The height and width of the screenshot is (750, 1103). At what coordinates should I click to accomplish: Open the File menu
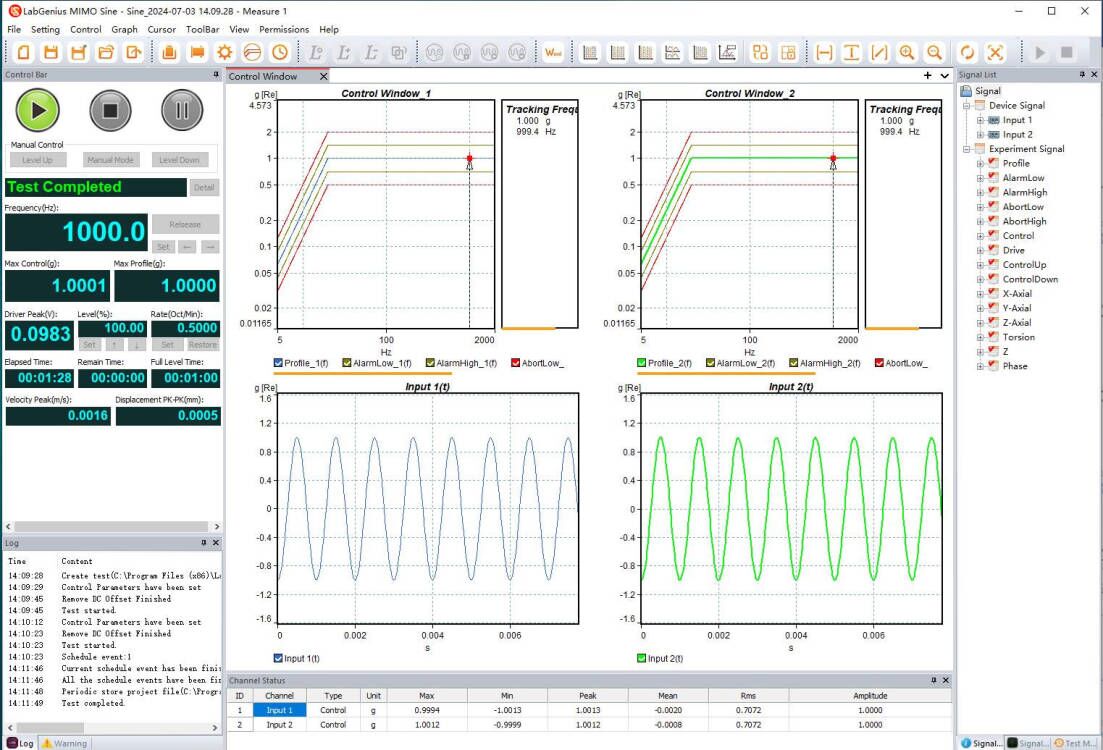point(14,30)
